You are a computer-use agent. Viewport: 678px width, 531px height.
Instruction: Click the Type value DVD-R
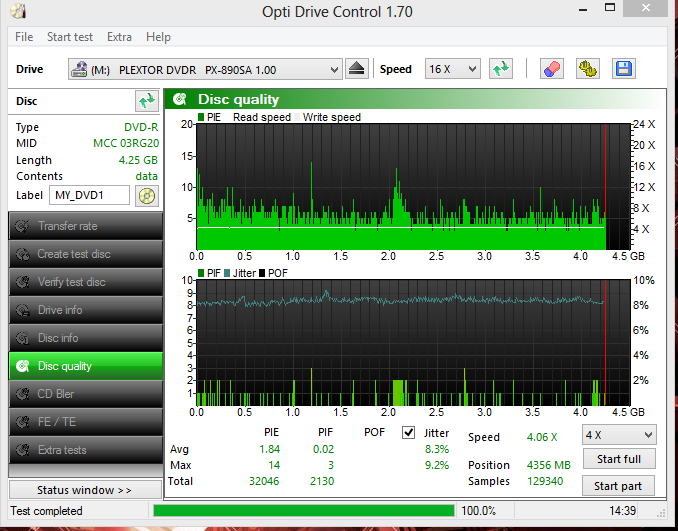click(x=141, y=127)
